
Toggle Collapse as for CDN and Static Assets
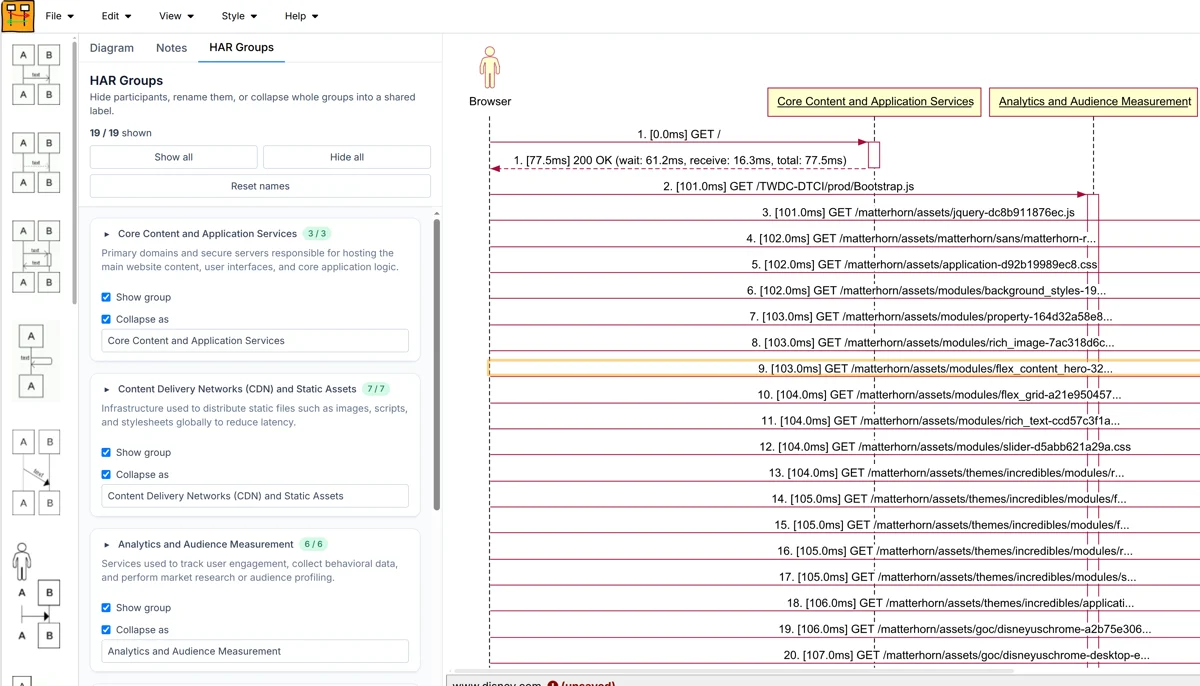click(105, 474)
